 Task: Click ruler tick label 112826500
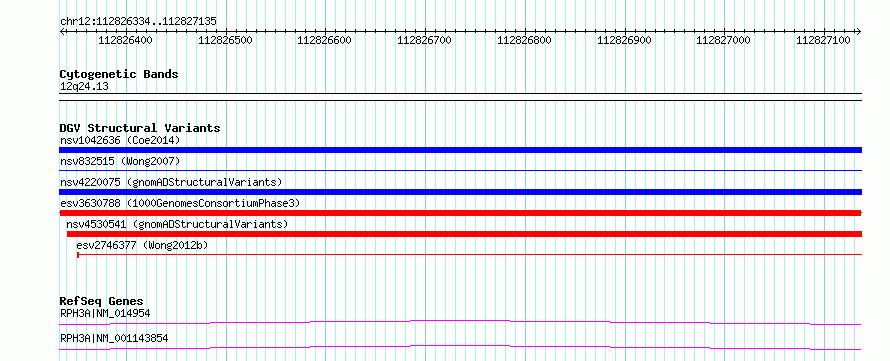[x=225, y=40]
